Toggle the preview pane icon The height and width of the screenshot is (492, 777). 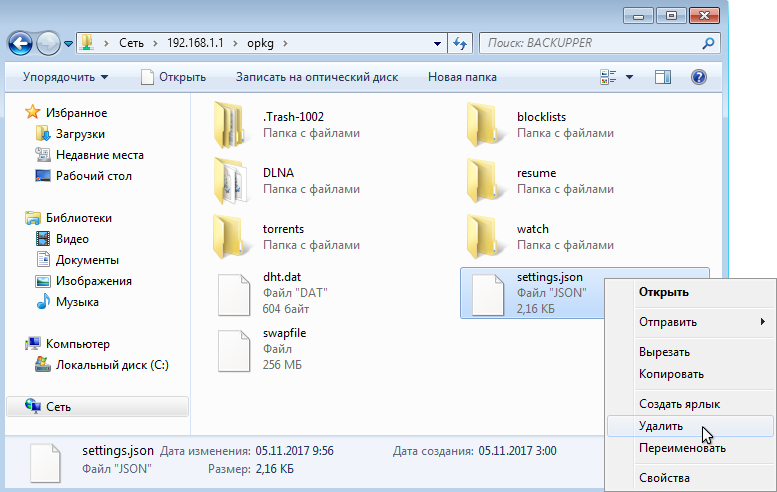[662, 77]
